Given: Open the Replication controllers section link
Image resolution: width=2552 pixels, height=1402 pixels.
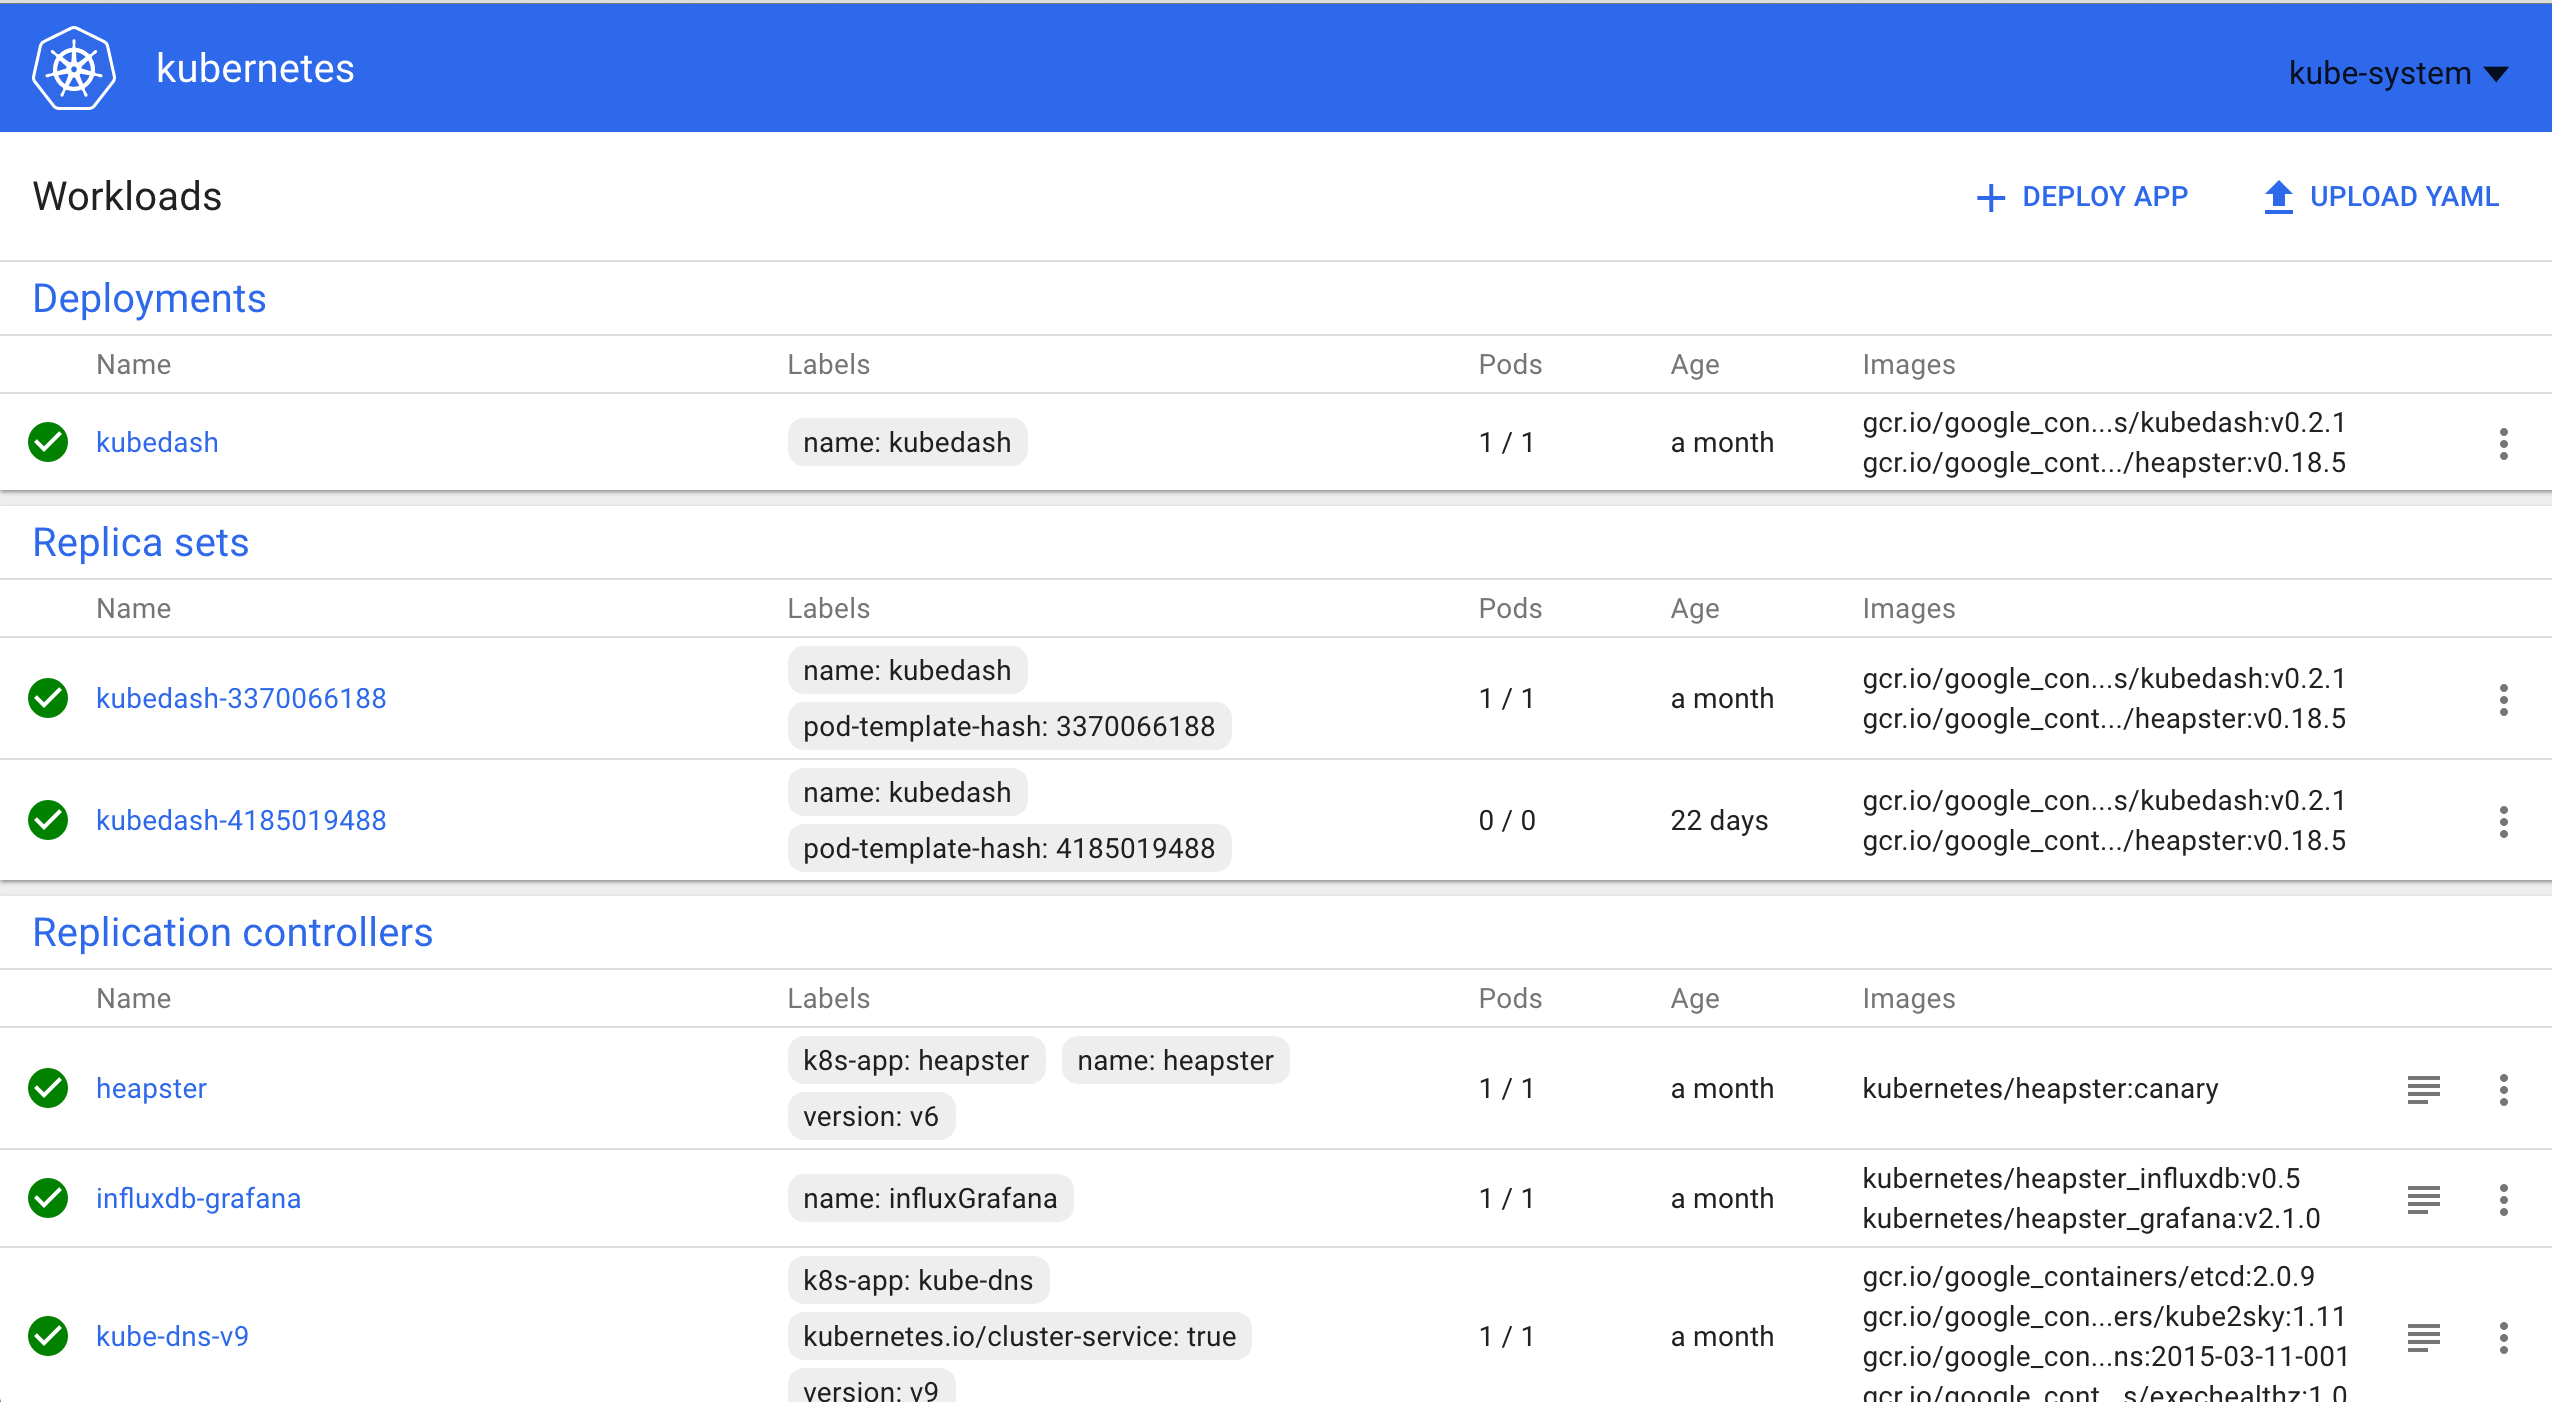Looking at the screenshot, I should [x=233, y=932].
